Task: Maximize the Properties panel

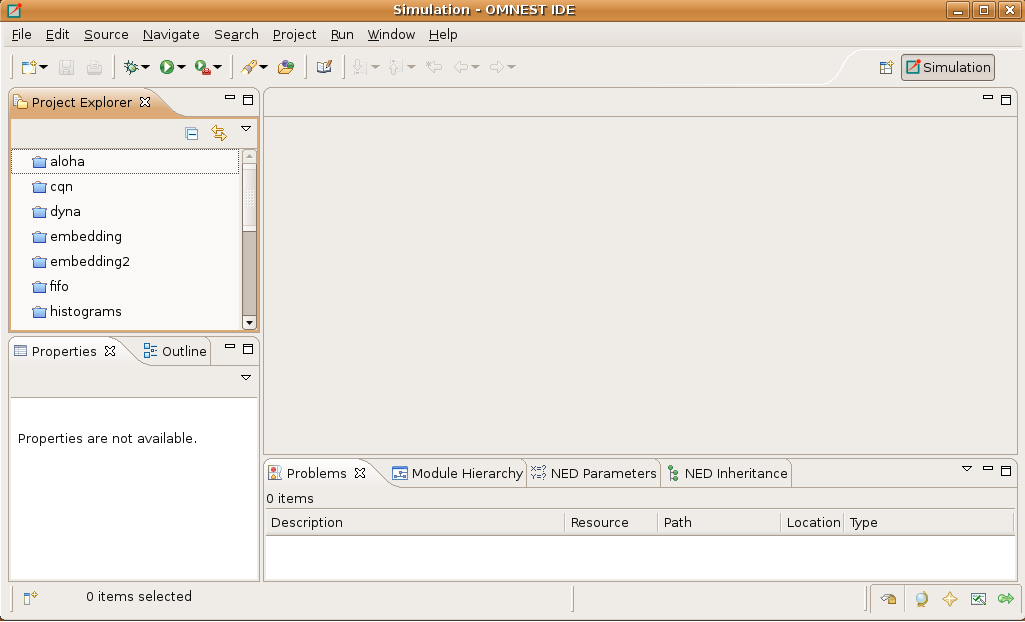Action: 248,349
